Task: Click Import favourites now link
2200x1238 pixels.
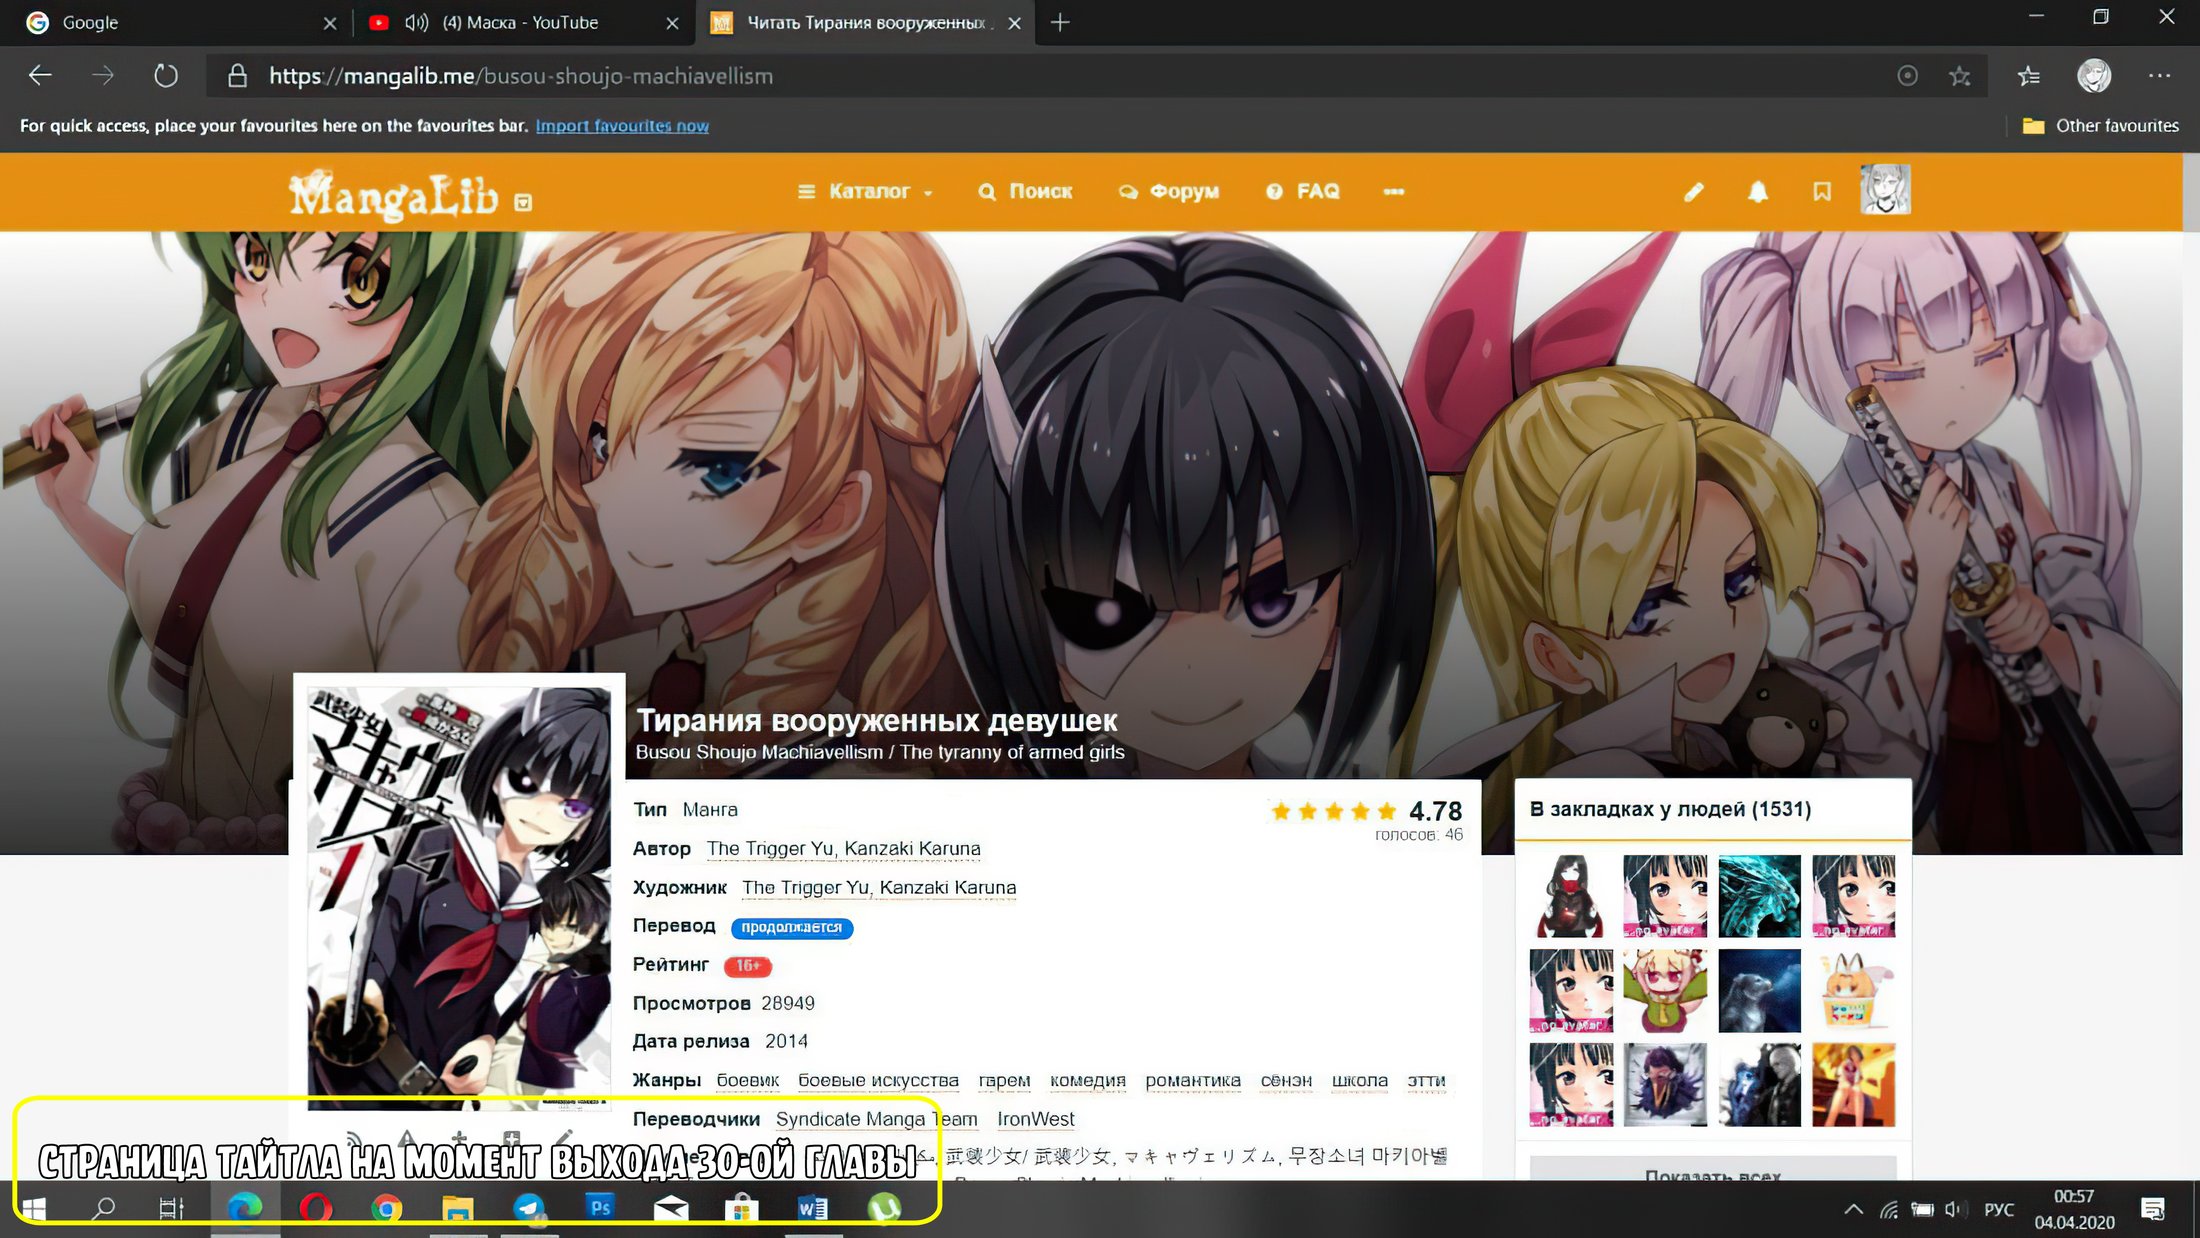Action: click(x=622, y=126)
